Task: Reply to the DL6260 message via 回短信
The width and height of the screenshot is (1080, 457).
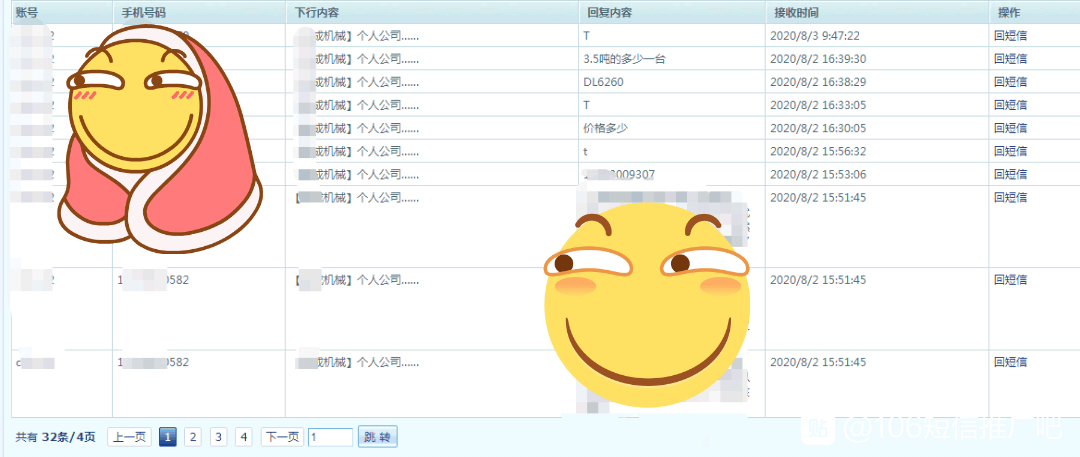Action: tap(1010, 82)
